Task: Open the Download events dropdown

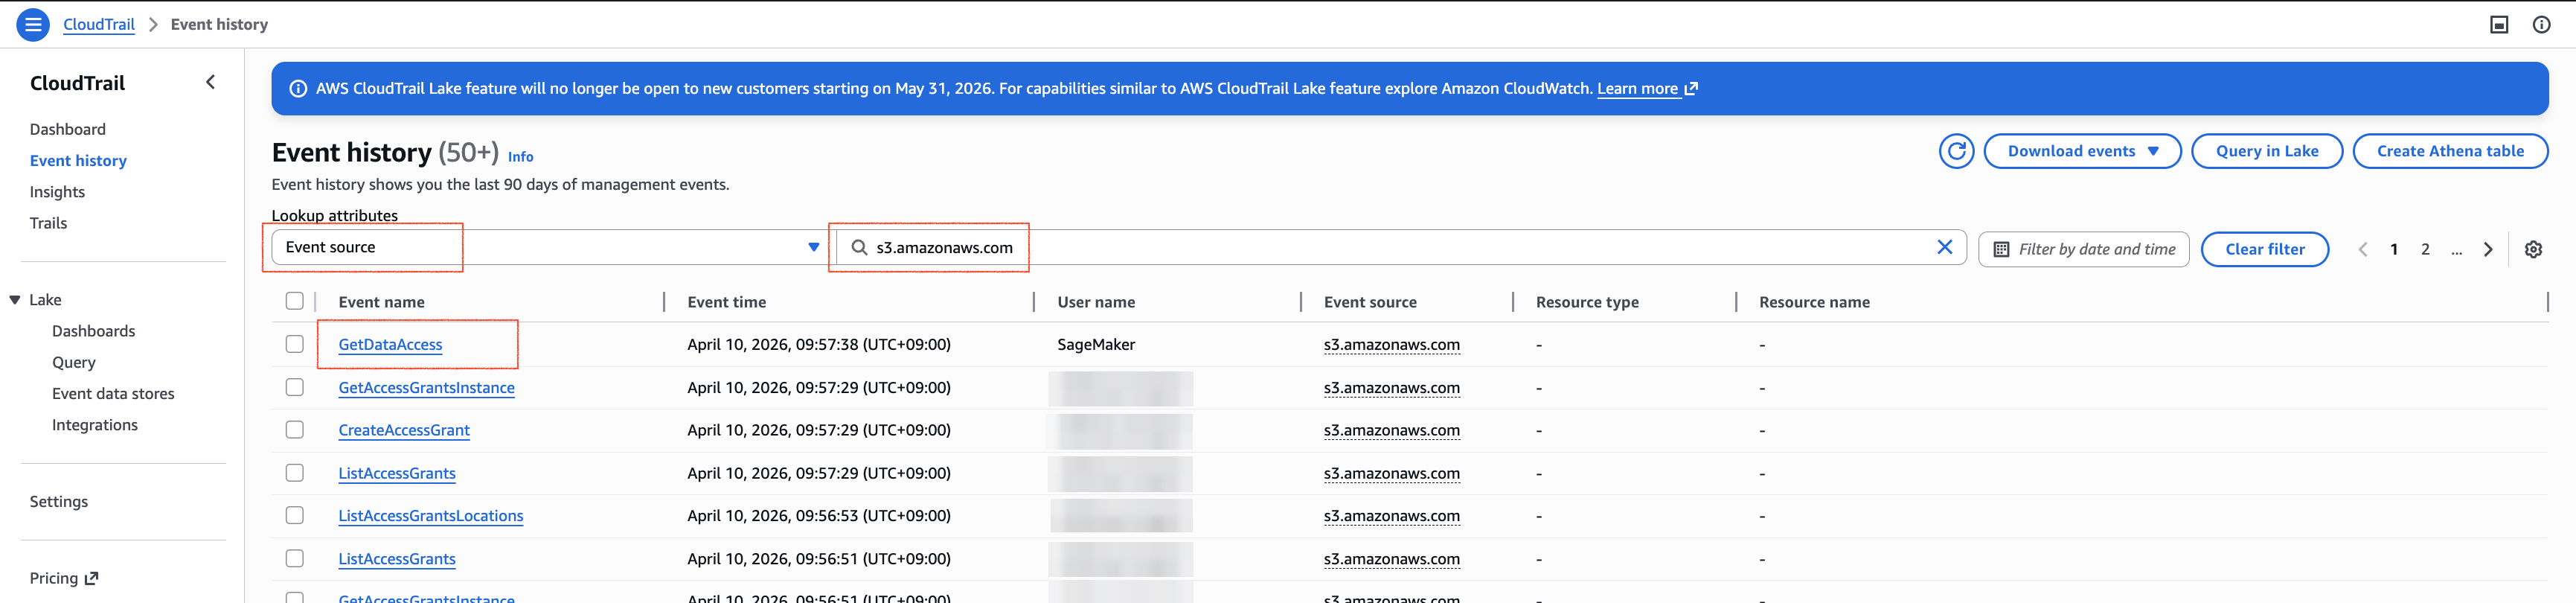Action: click(2082, 151)
